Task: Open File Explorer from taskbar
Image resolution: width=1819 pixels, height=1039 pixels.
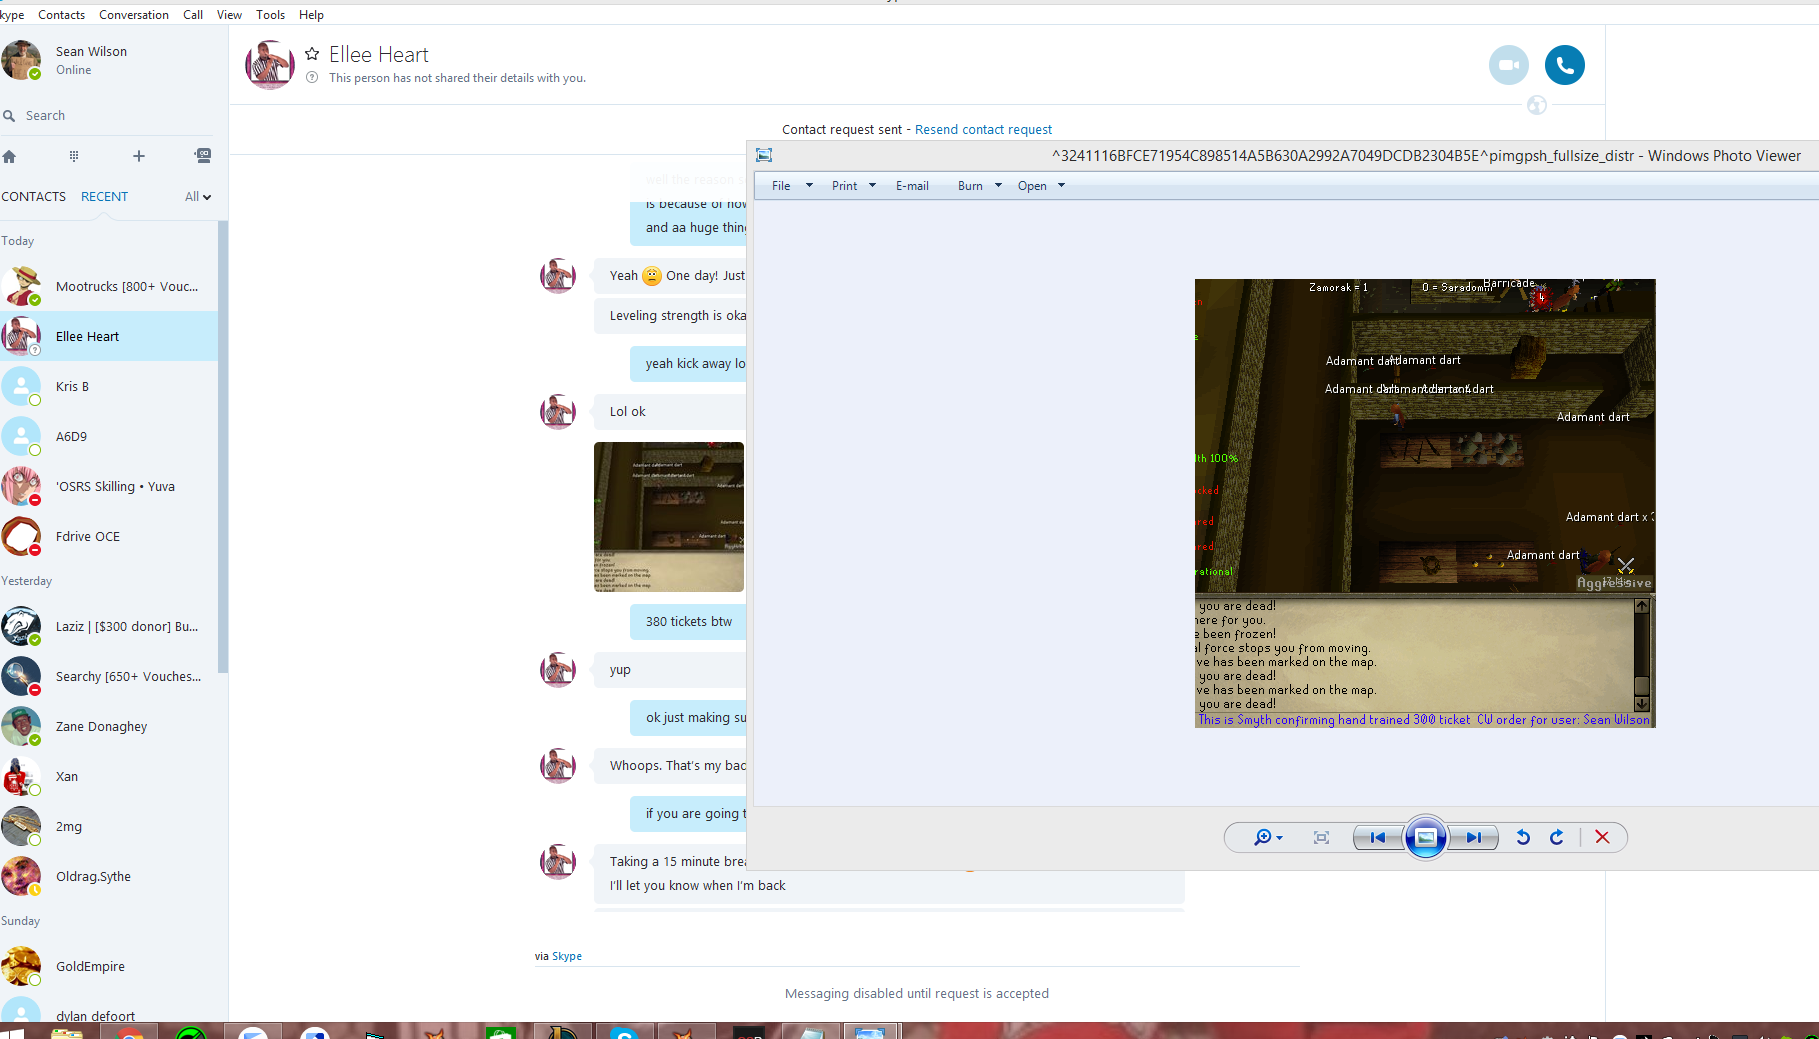Action: [67, 1032]
